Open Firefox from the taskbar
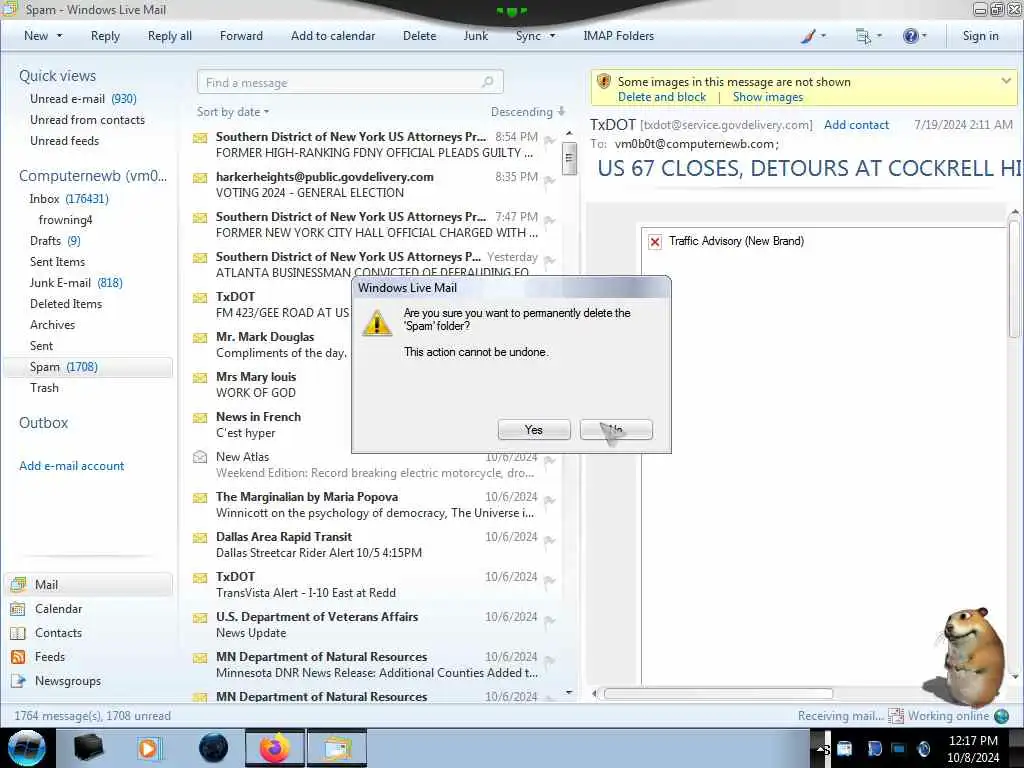The width and height of the screenshot is (1024, 768). (274, 748)
